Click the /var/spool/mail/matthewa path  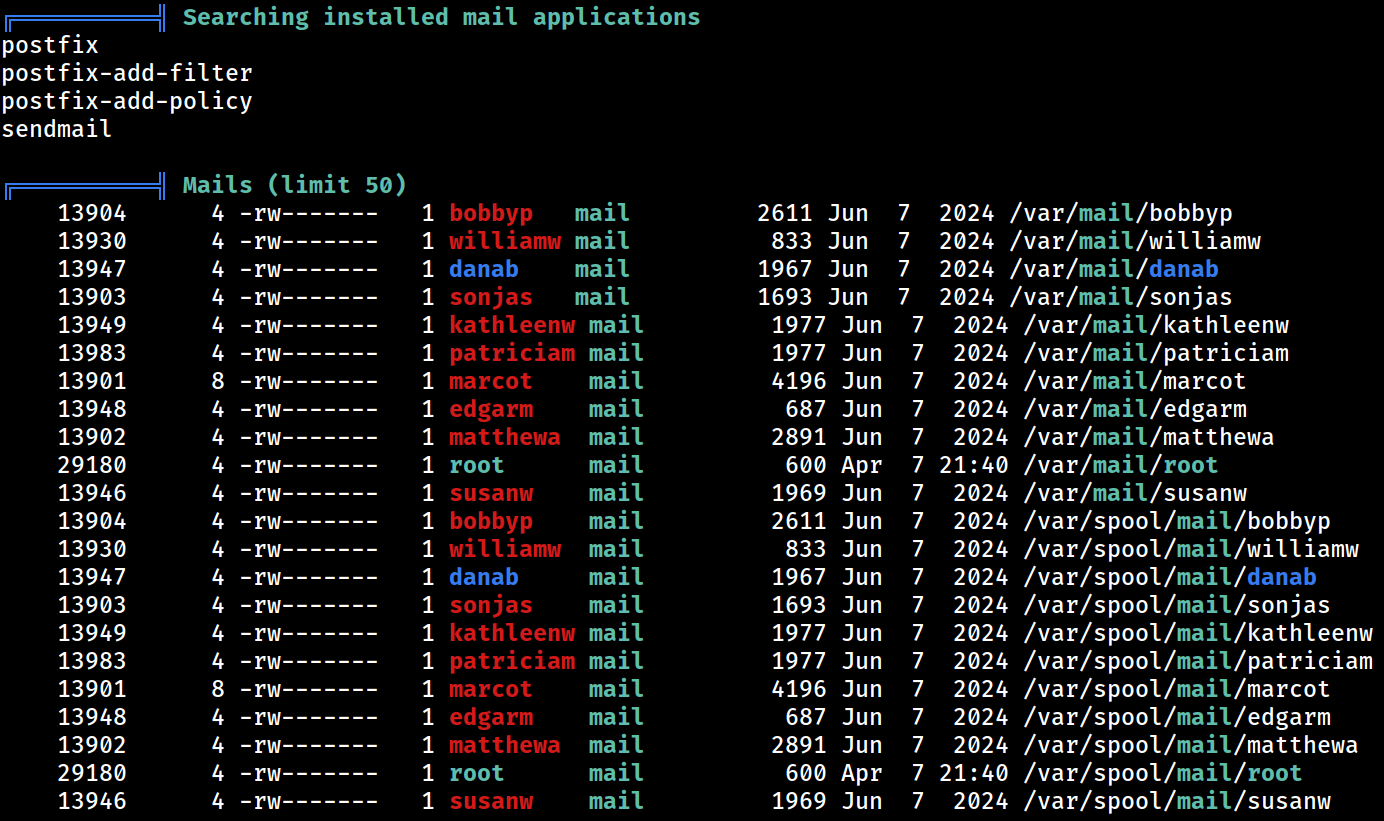[1191, 745]
